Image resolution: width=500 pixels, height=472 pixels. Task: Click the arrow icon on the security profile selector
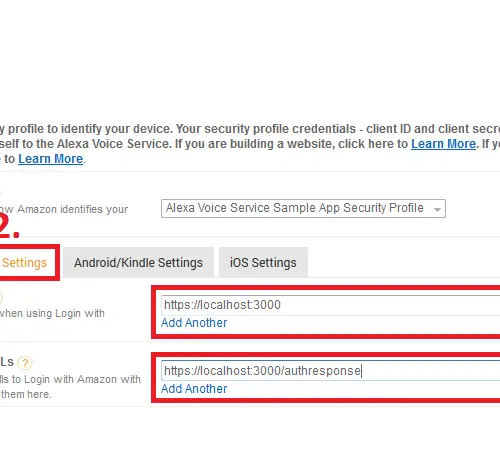(x=437, y=210)
